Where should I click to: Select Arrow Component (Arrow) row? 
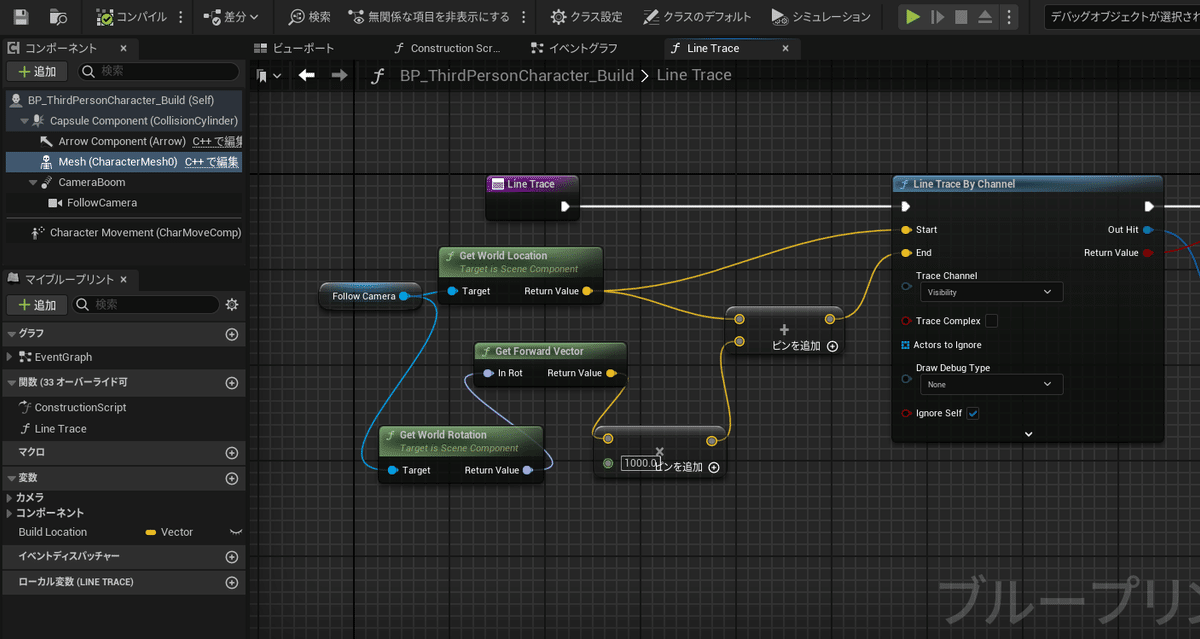point(122,141)
